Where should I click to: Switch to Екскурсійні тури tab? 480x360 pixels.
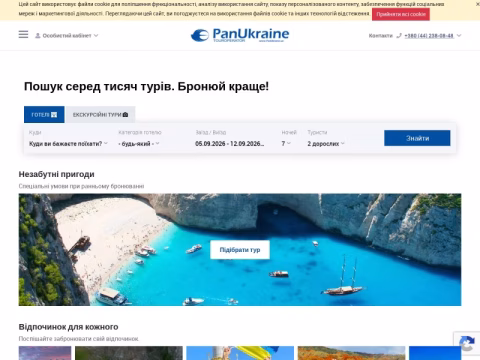[100, 115]
